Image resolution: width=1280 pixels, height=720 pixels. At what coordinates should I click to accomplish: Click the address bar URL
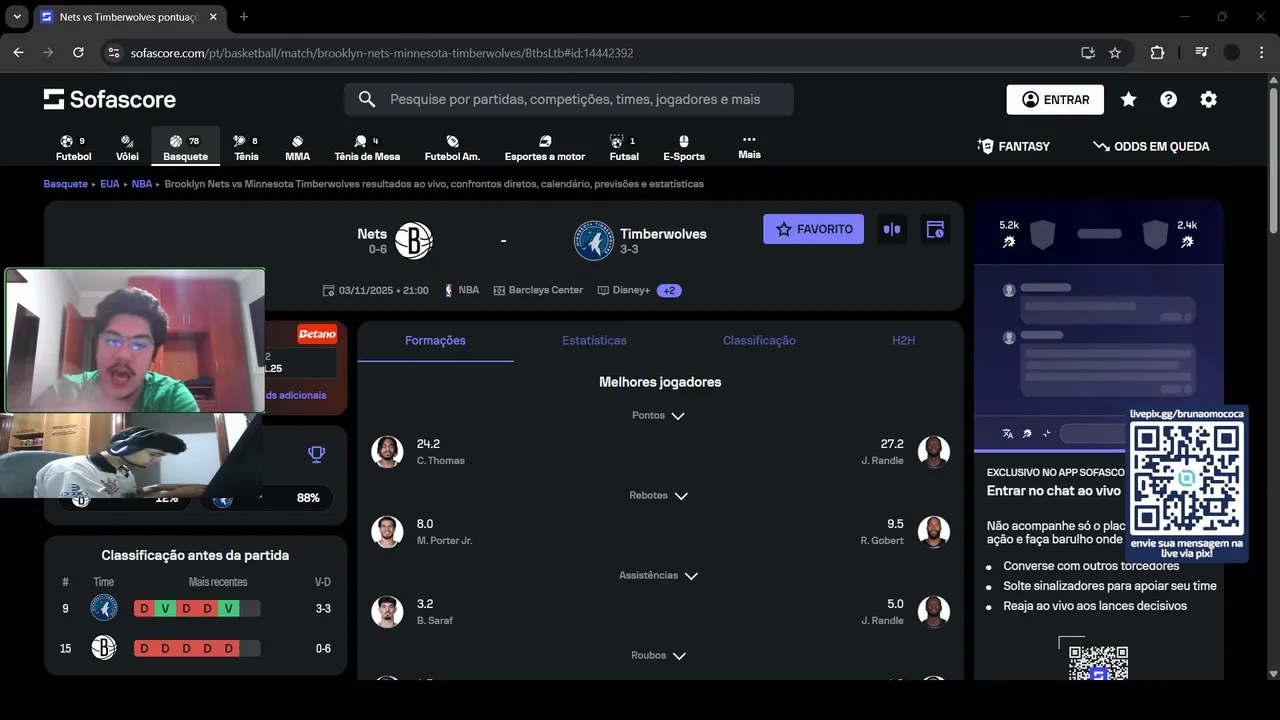pos(382,53)
